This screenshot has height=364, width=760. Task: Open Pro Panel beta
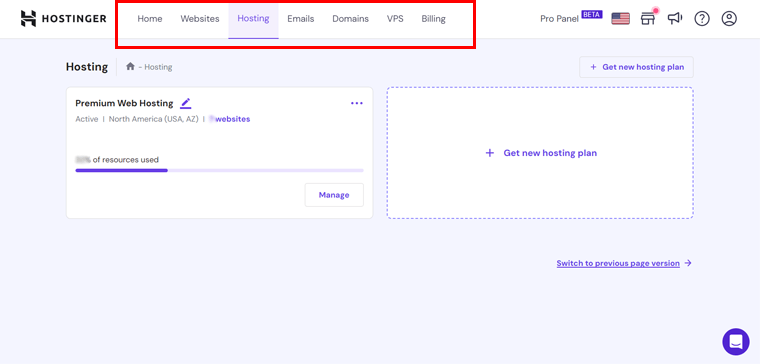pos(571,18)
